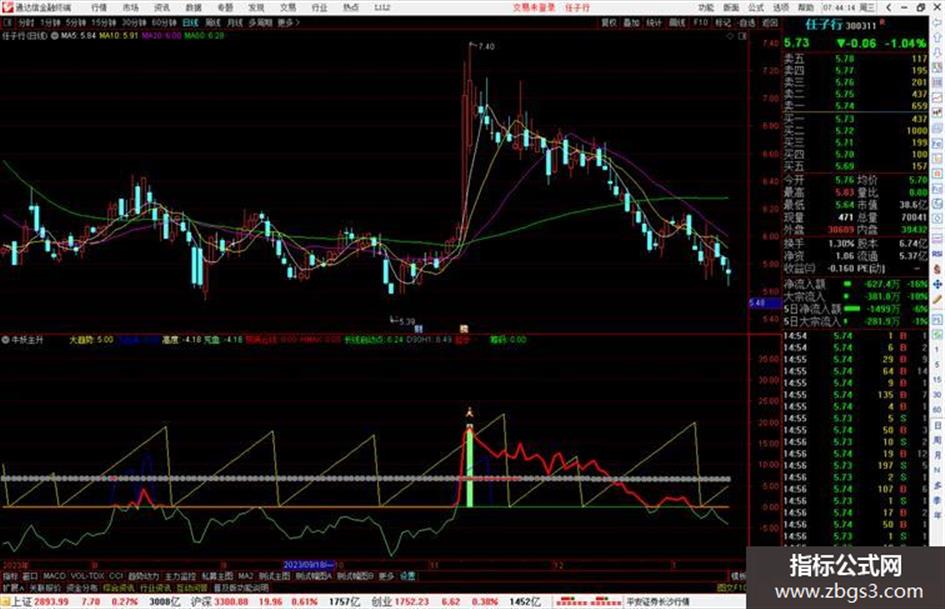The width and height of the screenshot is (945, 609).
Task: Select the 主力监控 indicator tab
Action: 180,576
